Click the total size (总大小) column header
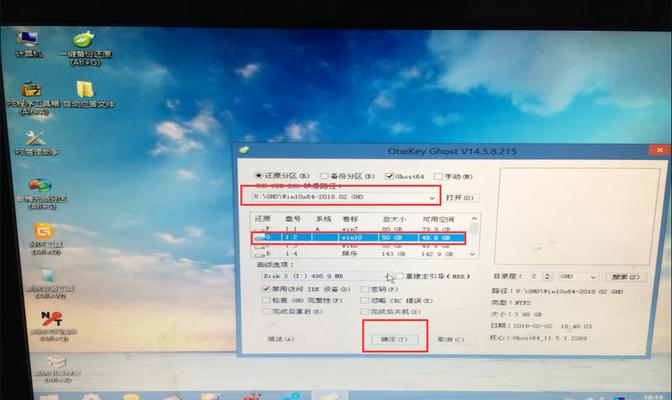 click(x=392, y=219)
